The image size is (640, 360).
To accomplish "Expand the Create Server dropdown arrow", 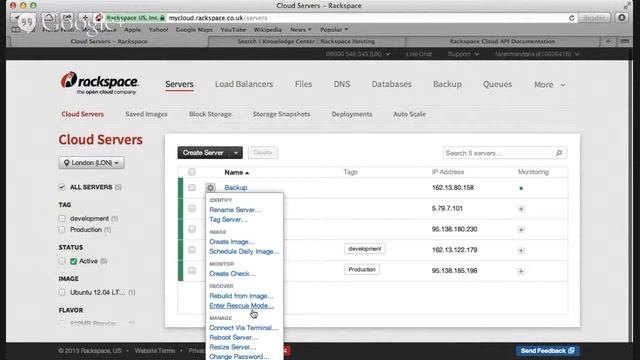I will (236, 153).
